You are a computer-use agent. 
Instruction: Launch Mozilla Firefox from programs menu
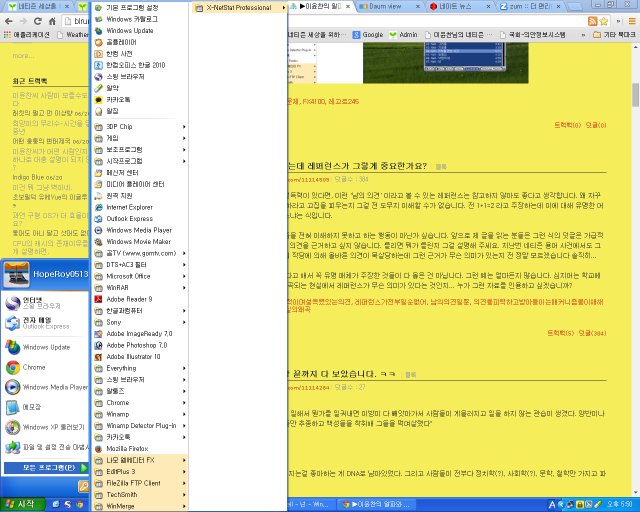coord(127,448)
